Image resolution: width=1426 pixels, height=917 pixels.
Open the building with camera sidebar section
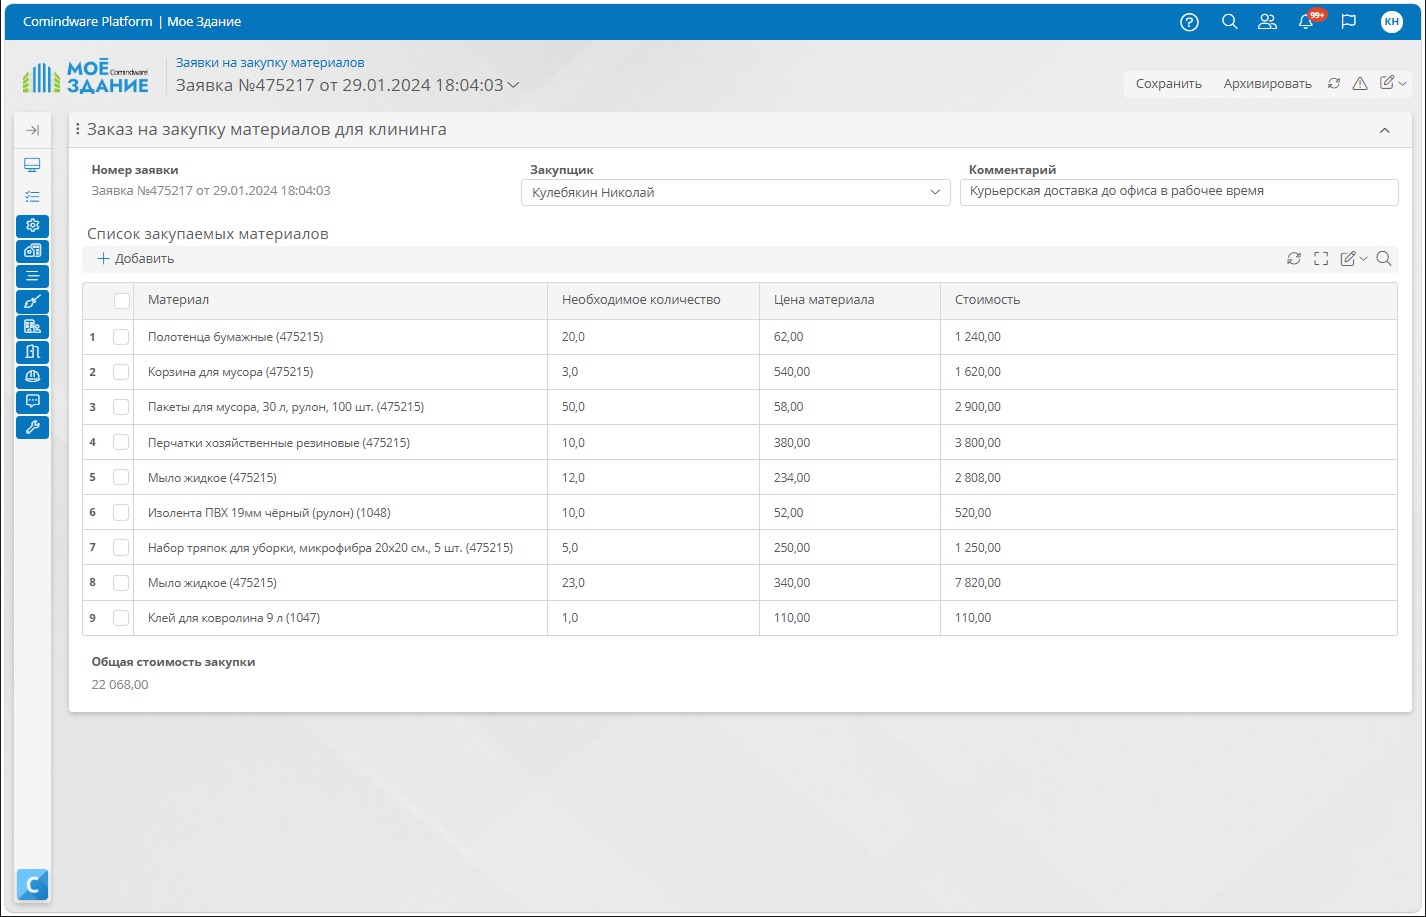click(32, 251)
